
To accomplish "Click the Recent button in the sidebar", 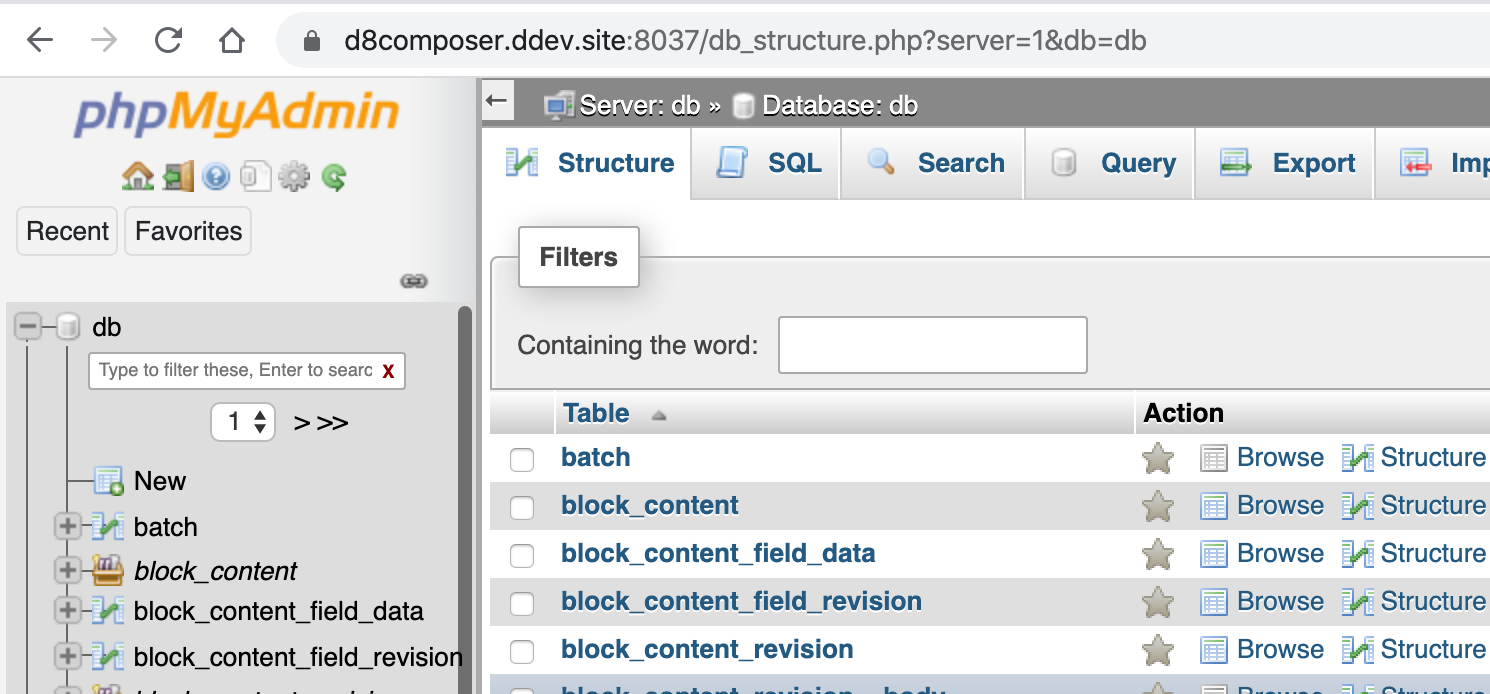I will 66,231.
